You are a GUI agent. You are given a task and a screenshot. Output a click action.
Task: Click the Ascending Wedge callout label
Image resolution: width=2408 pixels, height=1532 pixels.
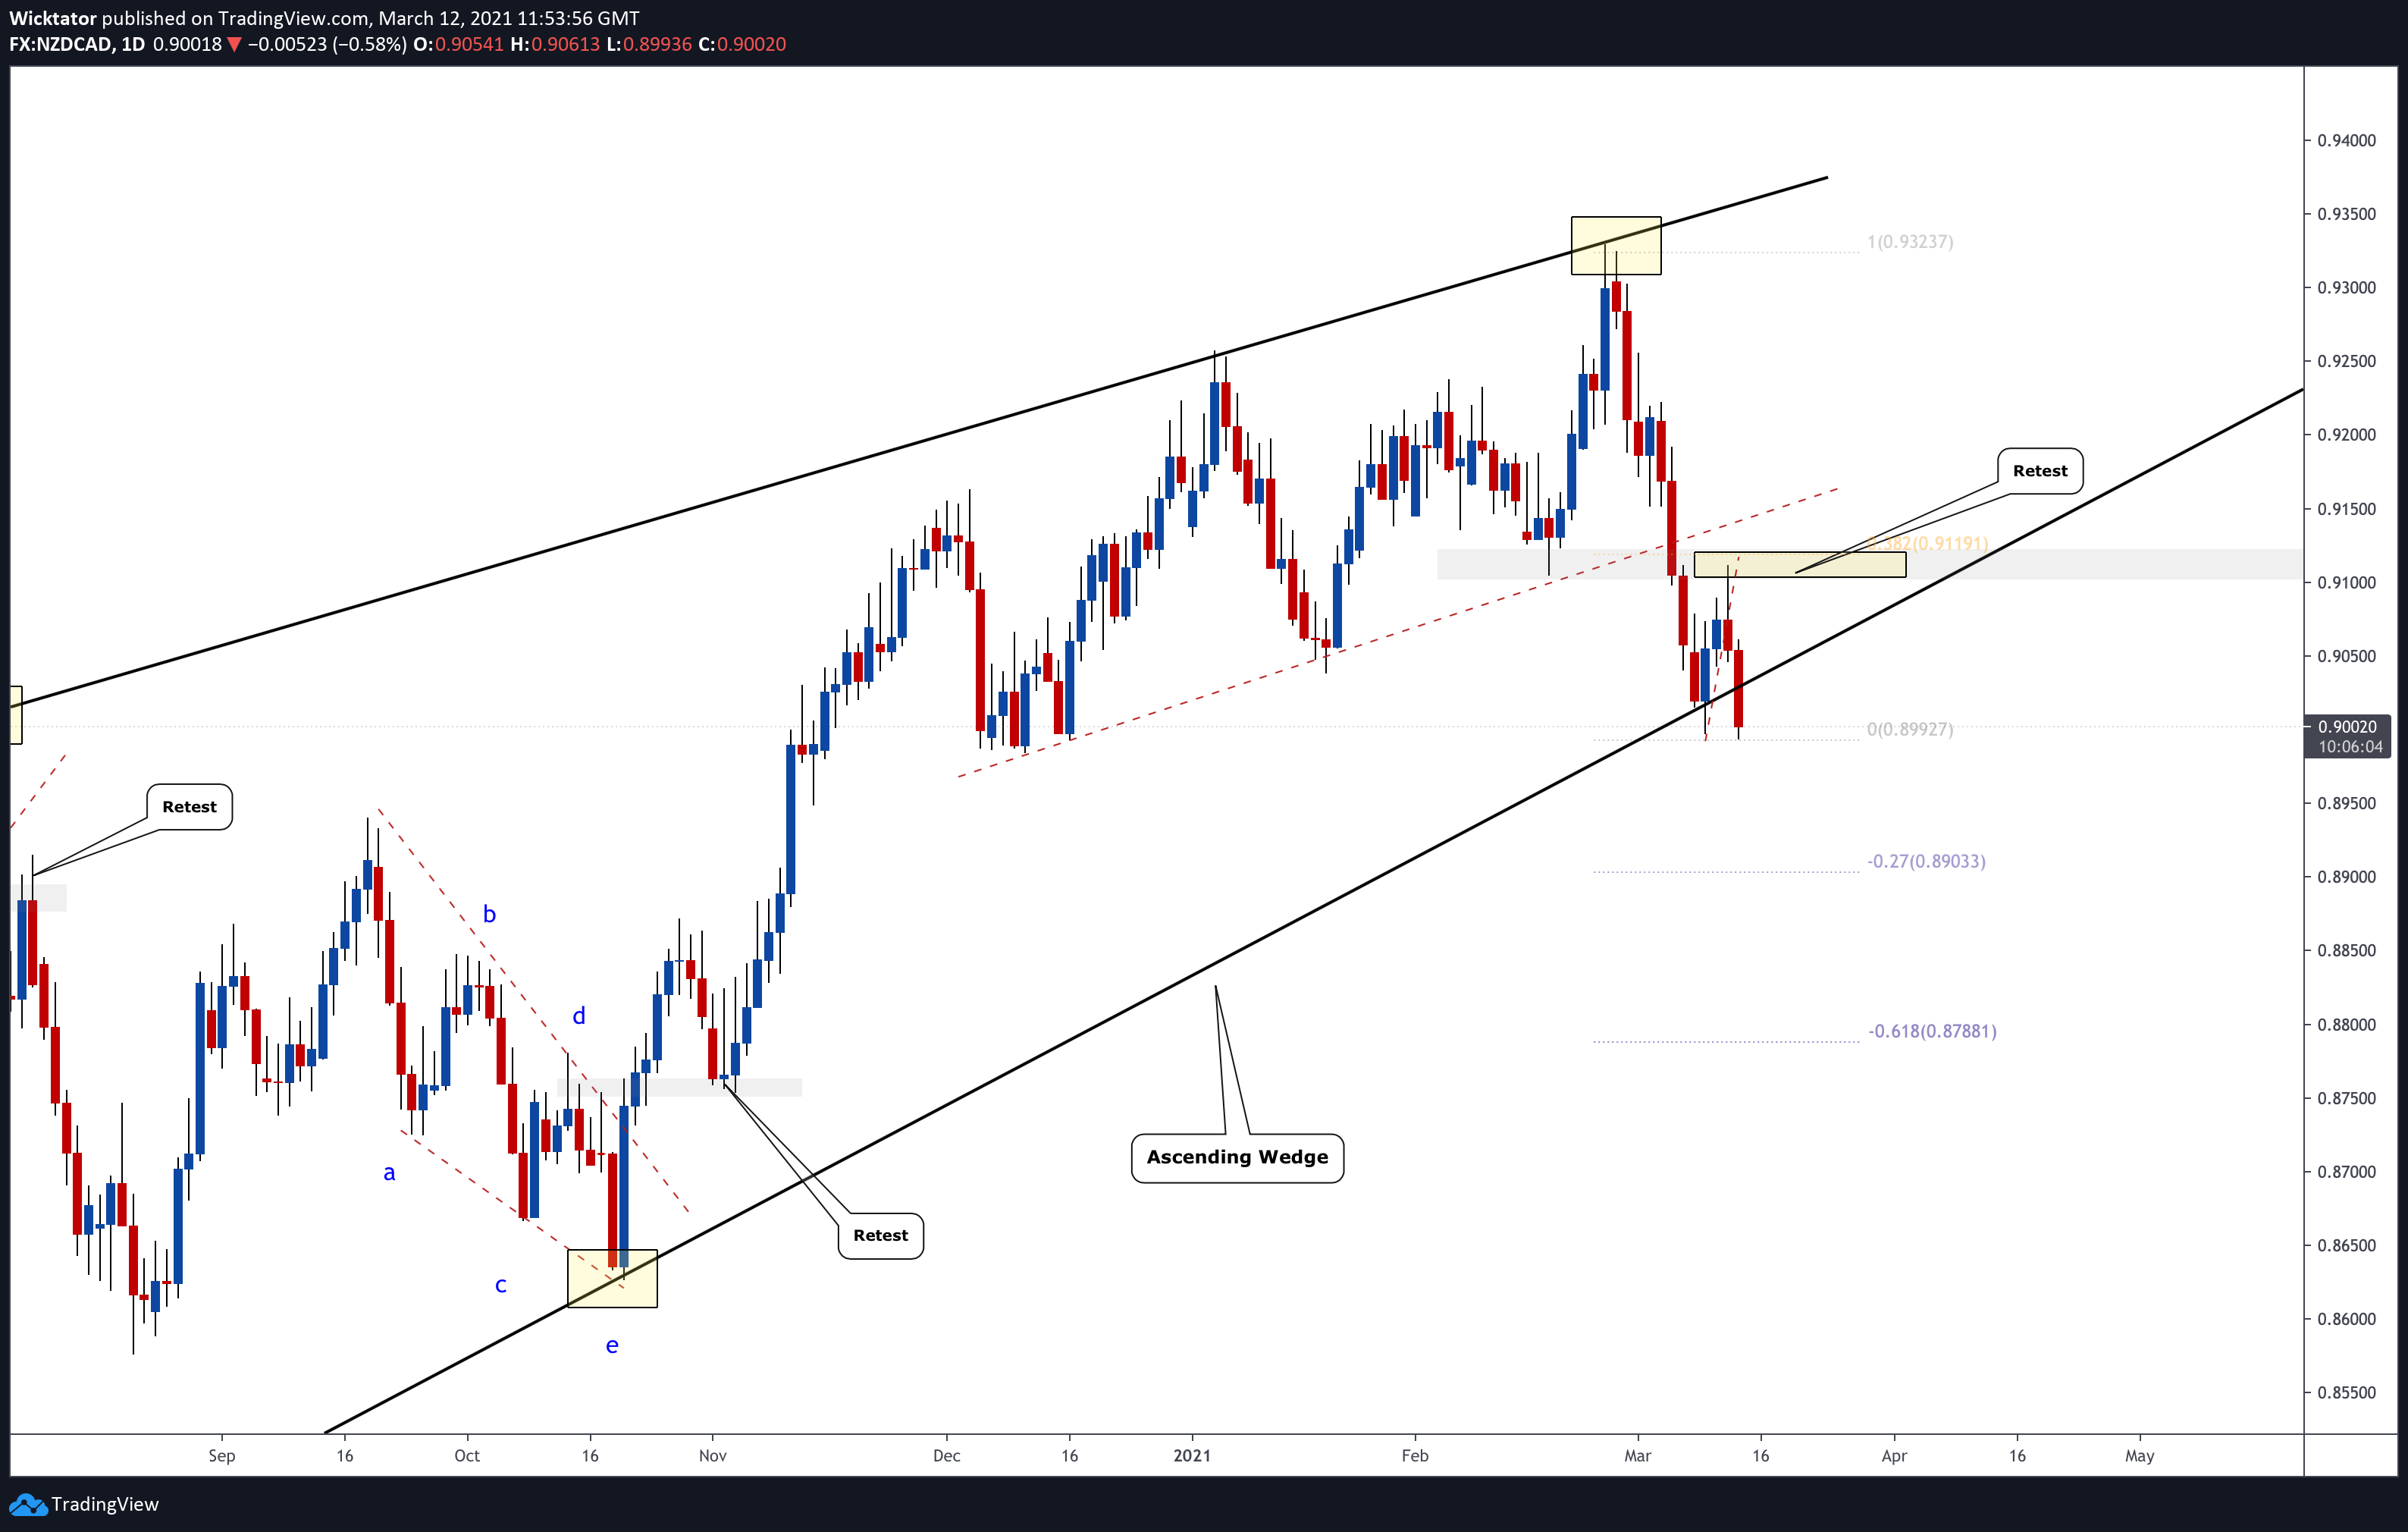click(x=1237, y=1158)
